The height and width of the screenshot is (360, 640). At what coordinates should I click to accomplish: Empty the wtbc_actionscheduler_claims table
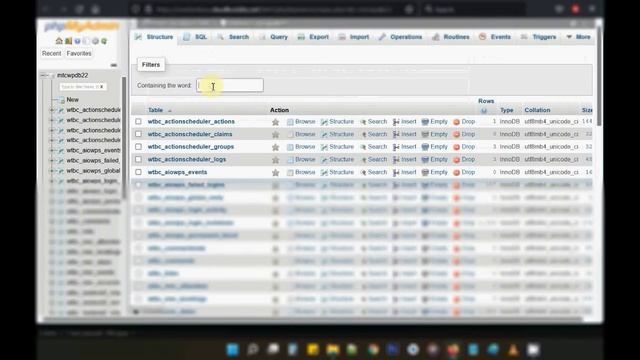435,134
